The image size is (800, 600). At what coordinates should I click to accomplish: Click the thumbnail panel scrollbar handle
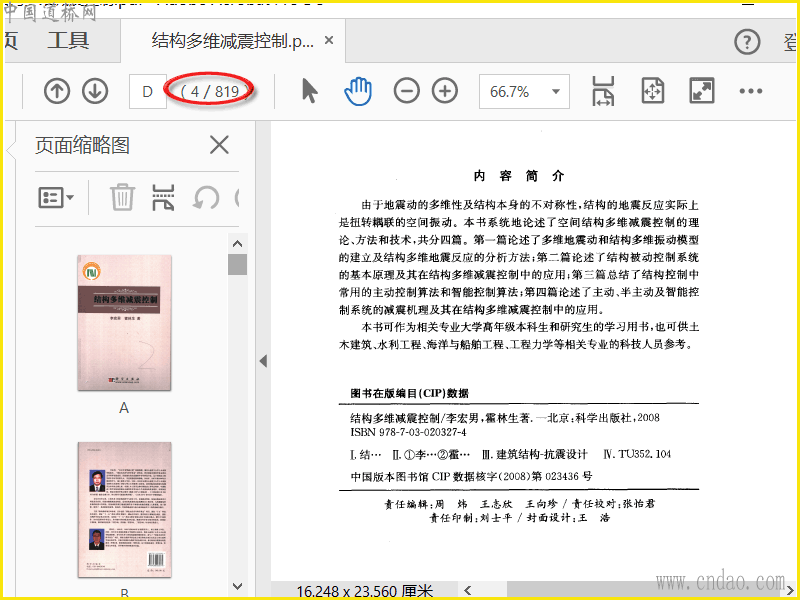click(x=237, y=264)
